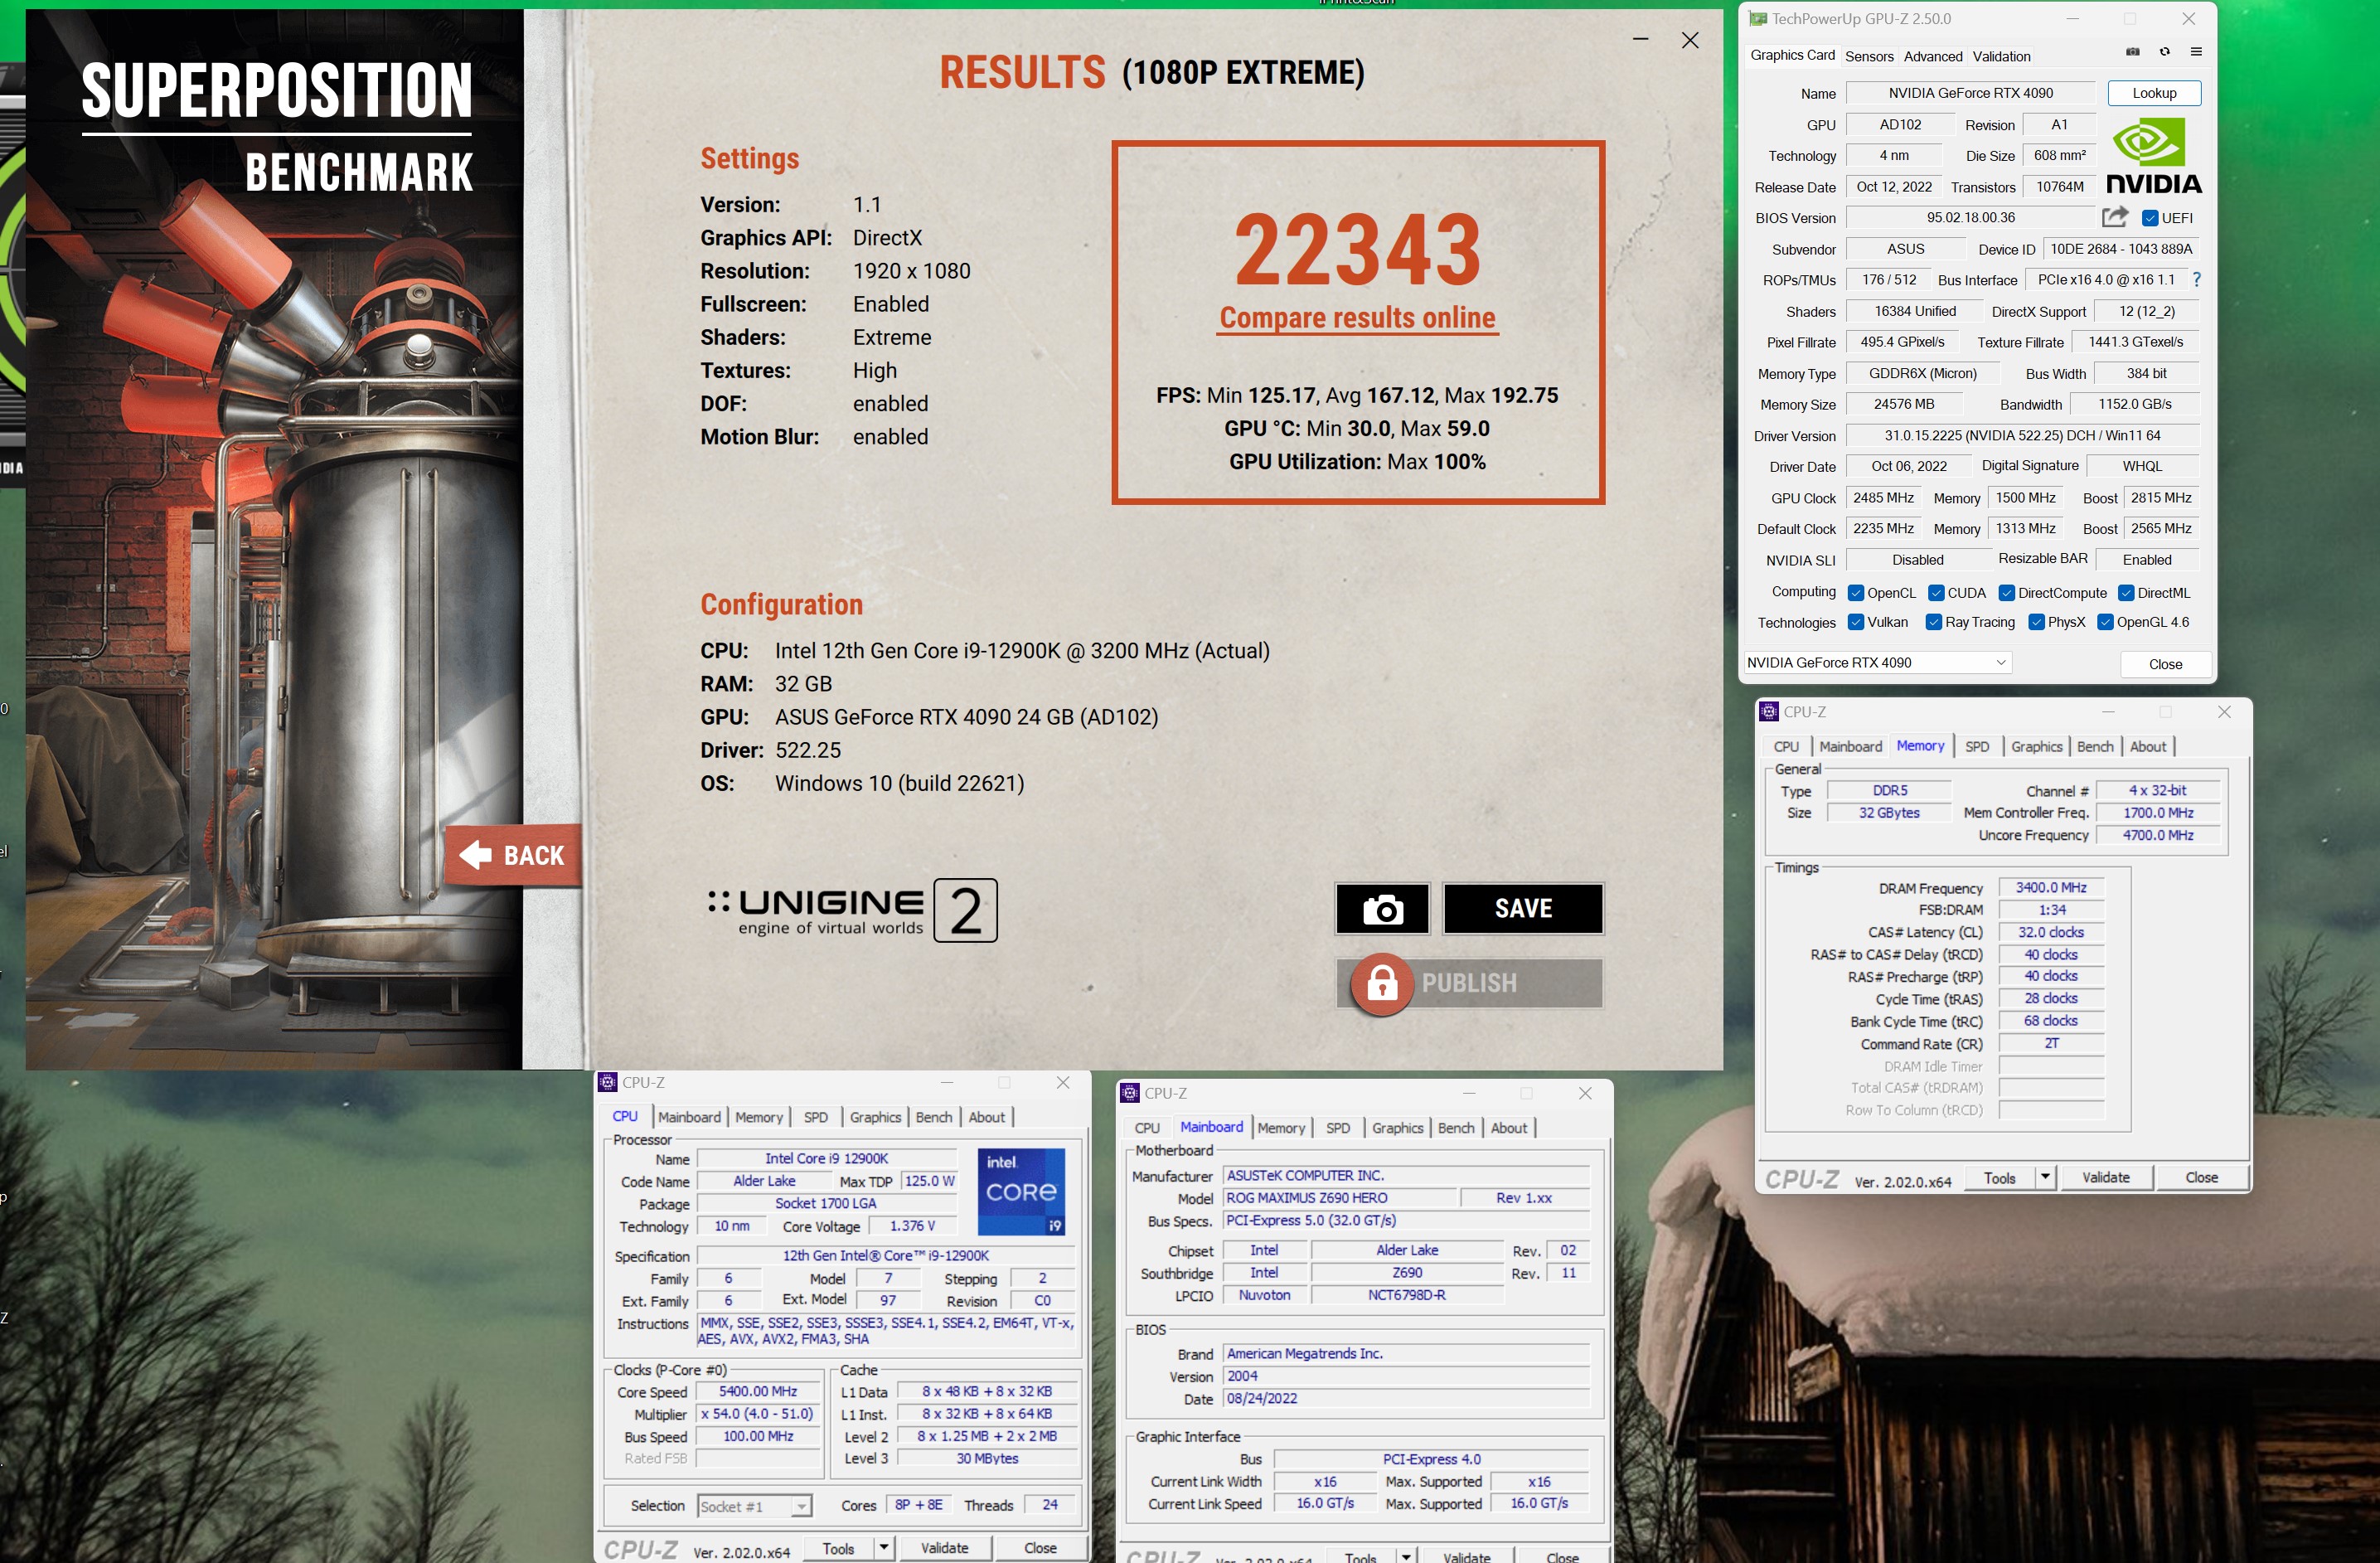Click Tools button in CPU-Z CPU window
Image resolution: width=2380 pixels, height=1563 pixels.
coord(838,1548)
